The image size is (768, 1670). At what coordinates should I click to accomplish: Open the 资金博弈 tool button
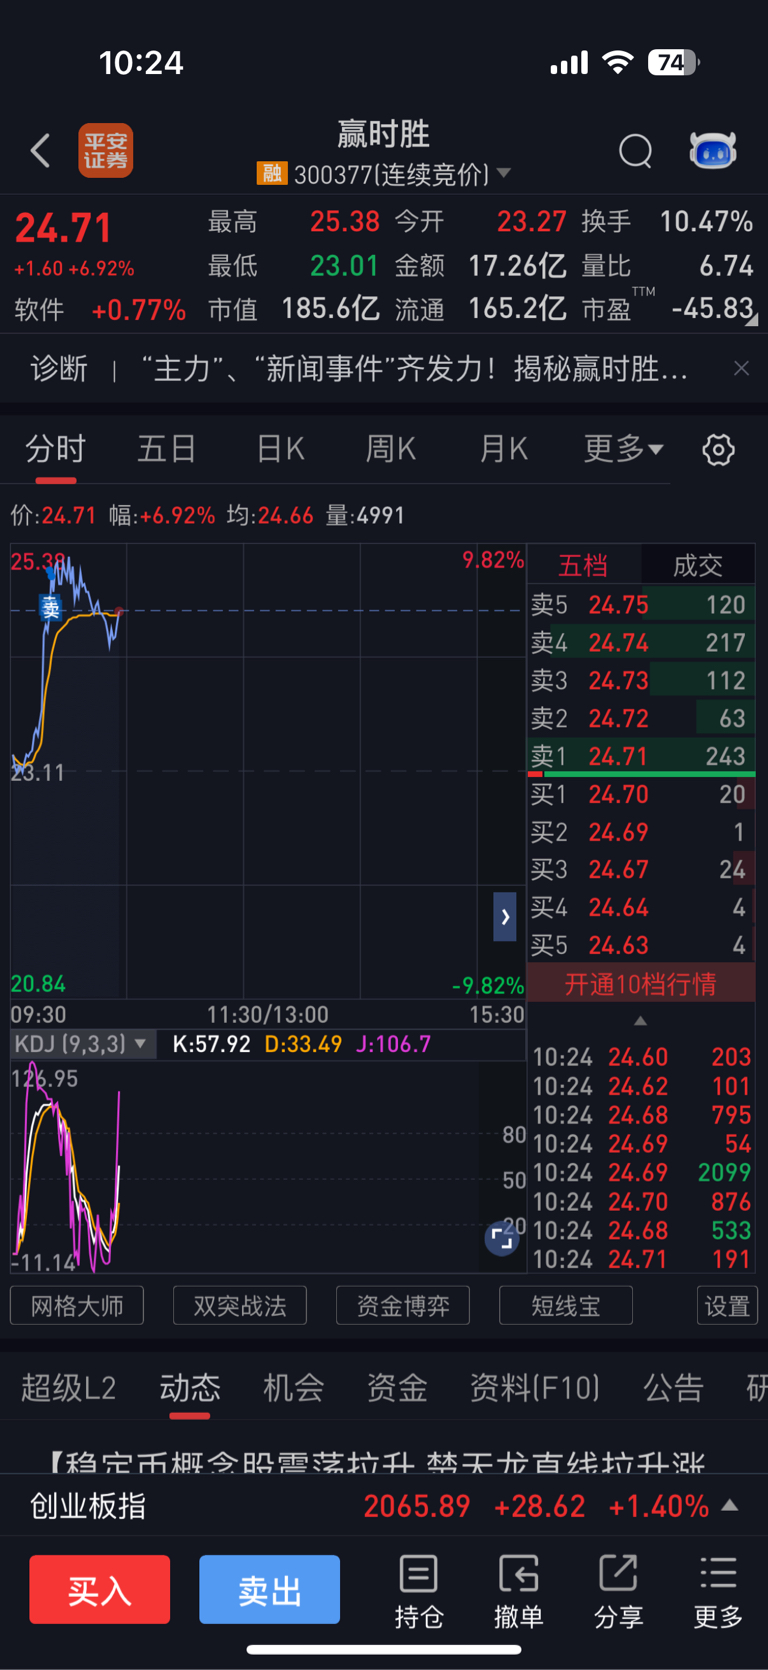[x=403, y=1306]
